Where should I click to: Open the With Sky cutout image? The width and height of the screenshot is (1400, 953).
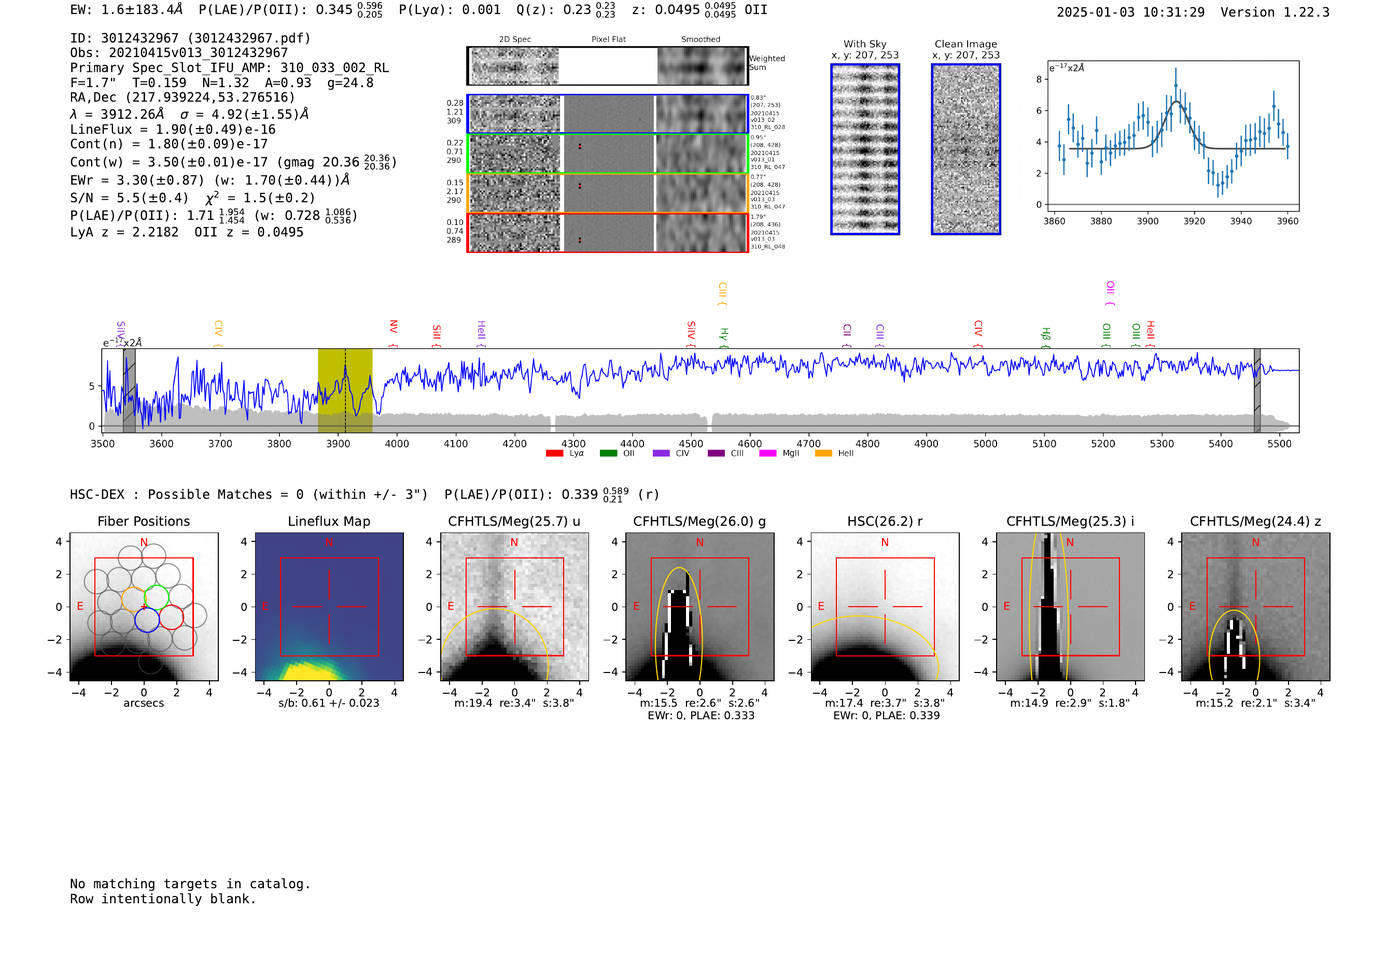point(865,149)
